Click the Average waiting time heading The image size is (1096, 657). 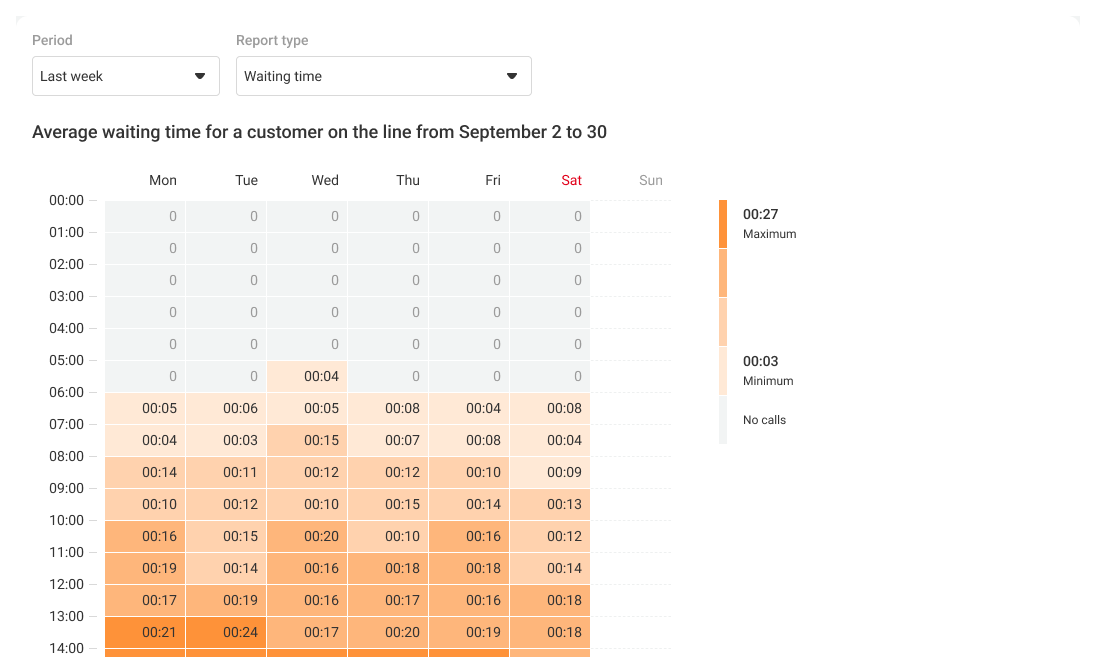coord(319,132)
